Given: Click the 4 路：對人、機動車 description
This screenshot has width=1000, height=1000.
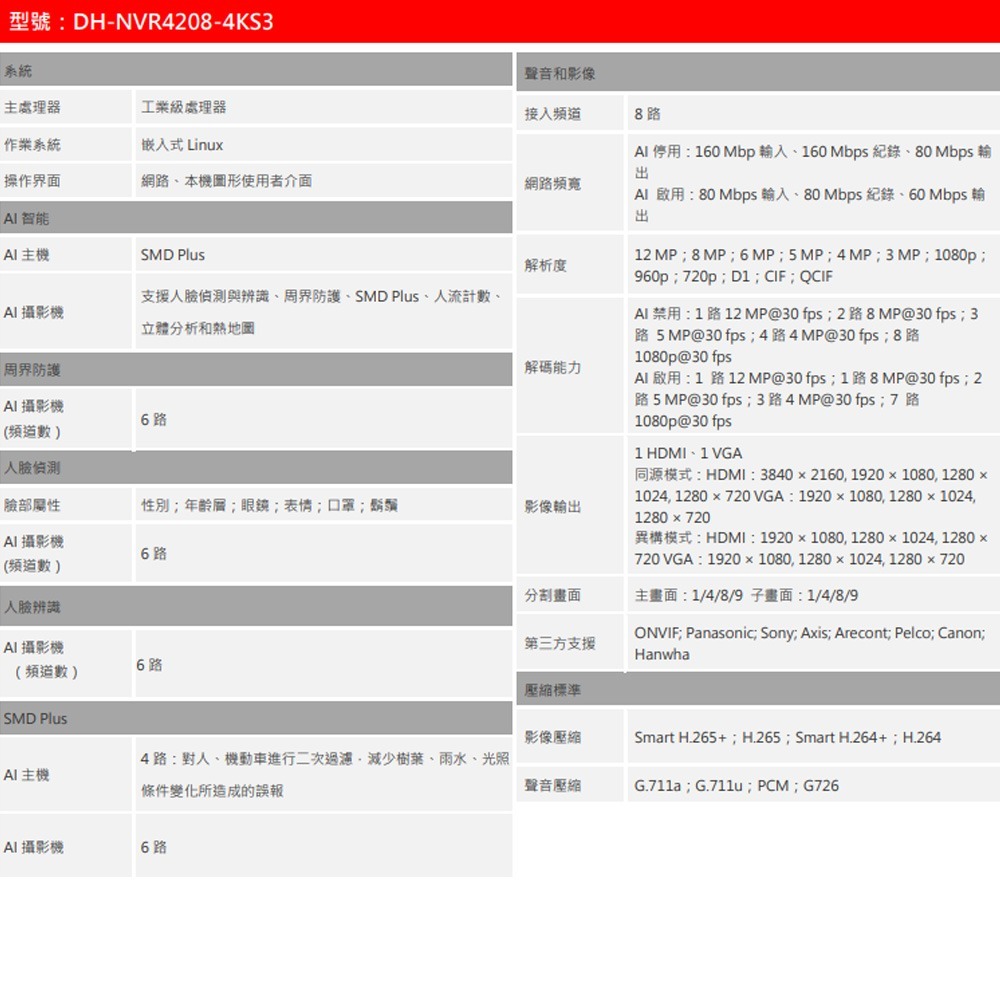Looking at the screenshot, I should point(324,775).
